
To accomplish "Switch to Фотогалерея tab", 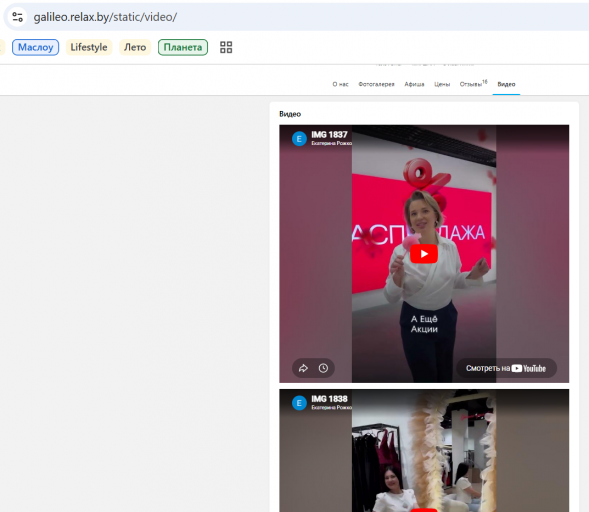I will (x=376, y=84).
